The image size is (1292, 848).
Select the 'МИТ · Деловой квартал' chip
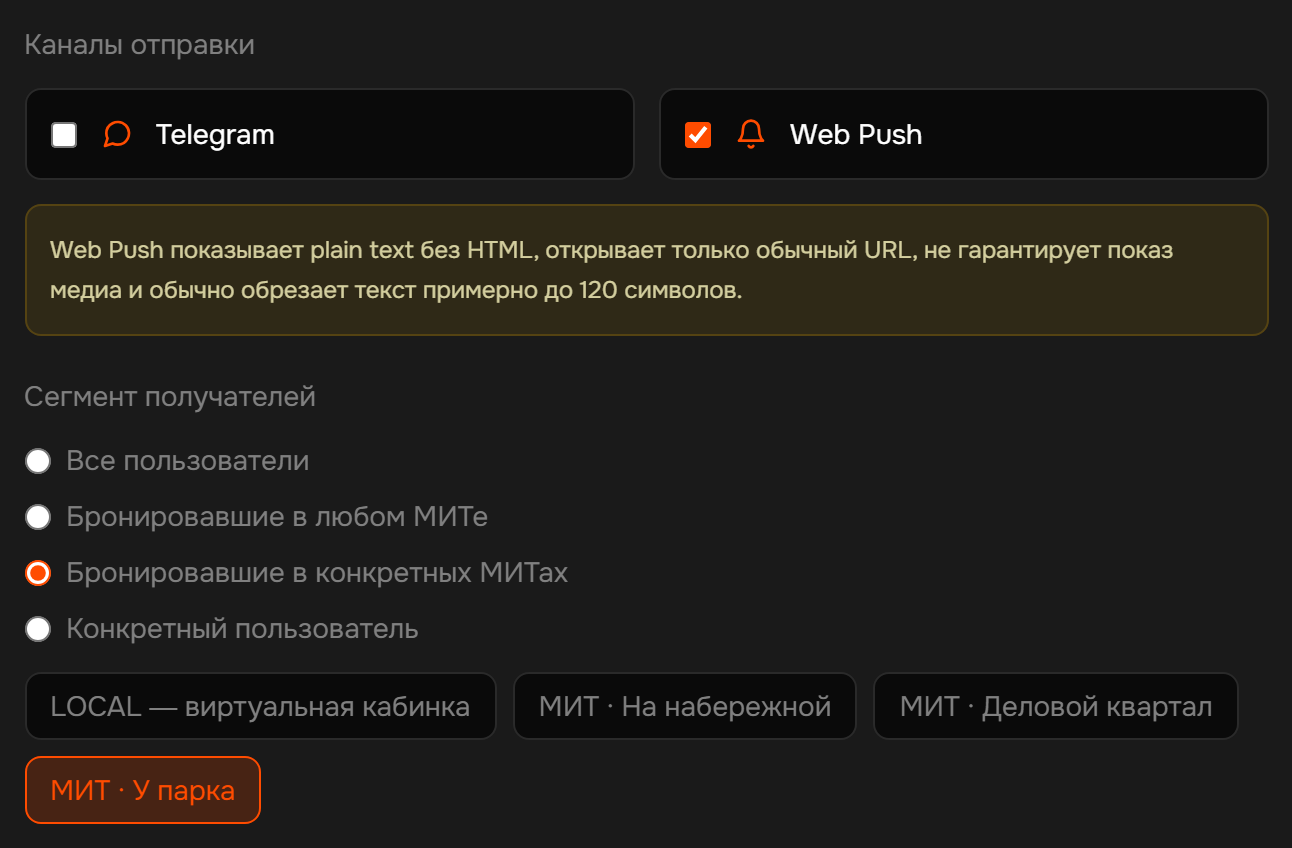click(1056, 706)
